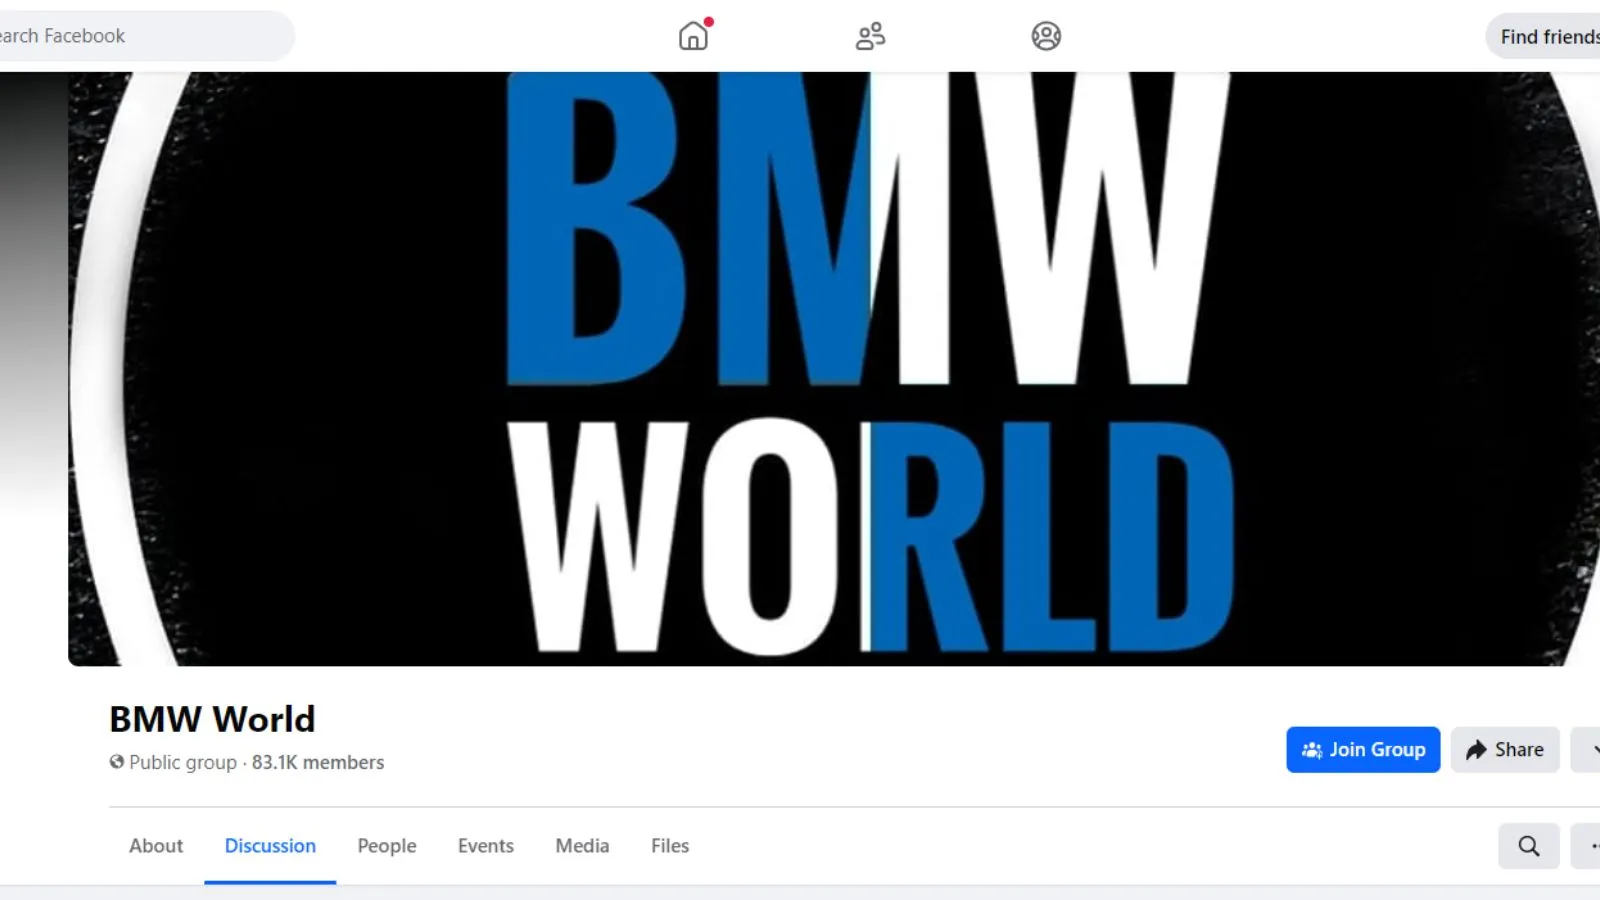The image size is (1600, 900).
Task: Expand the dropdown next to Share
Action: pyautogui.click(x=1587, y=749)
